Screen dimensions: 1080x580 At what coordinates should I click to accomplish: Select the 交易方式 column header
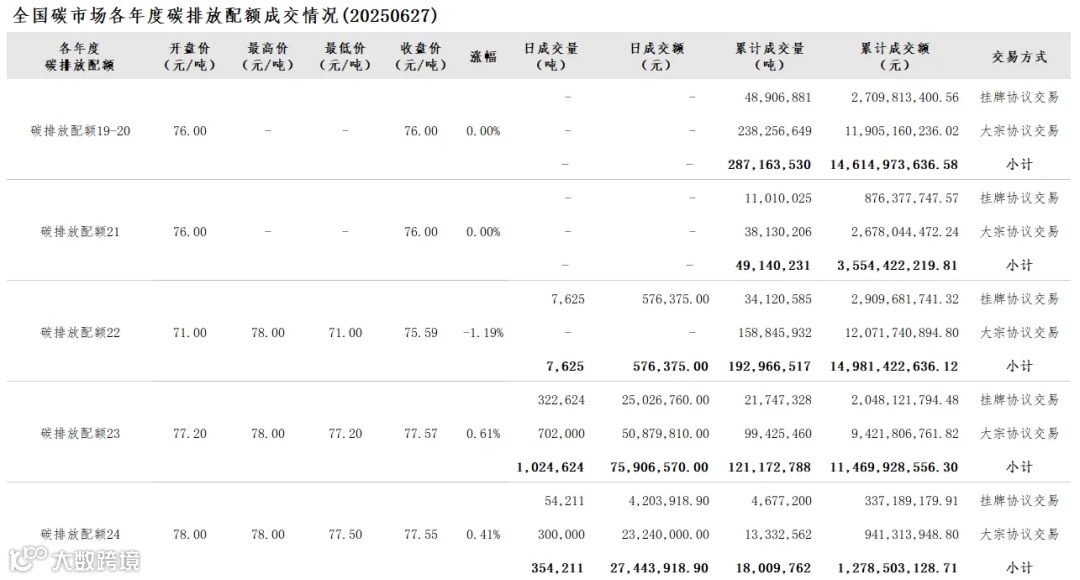tap(1019, 57)
